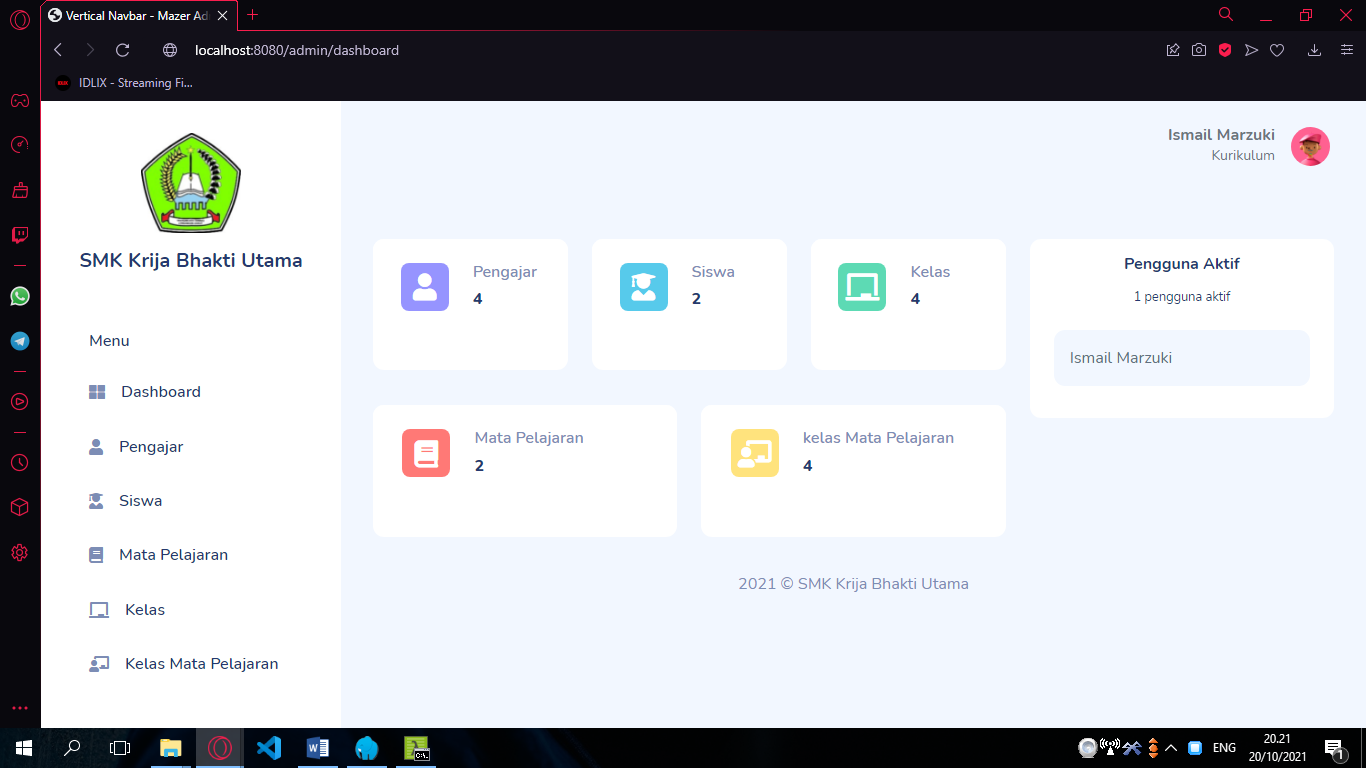Open WhatsApp in the Opera sidebar
Image resolution: width=1366 pixels, height=768 pixels.
(x=20, y=296)
